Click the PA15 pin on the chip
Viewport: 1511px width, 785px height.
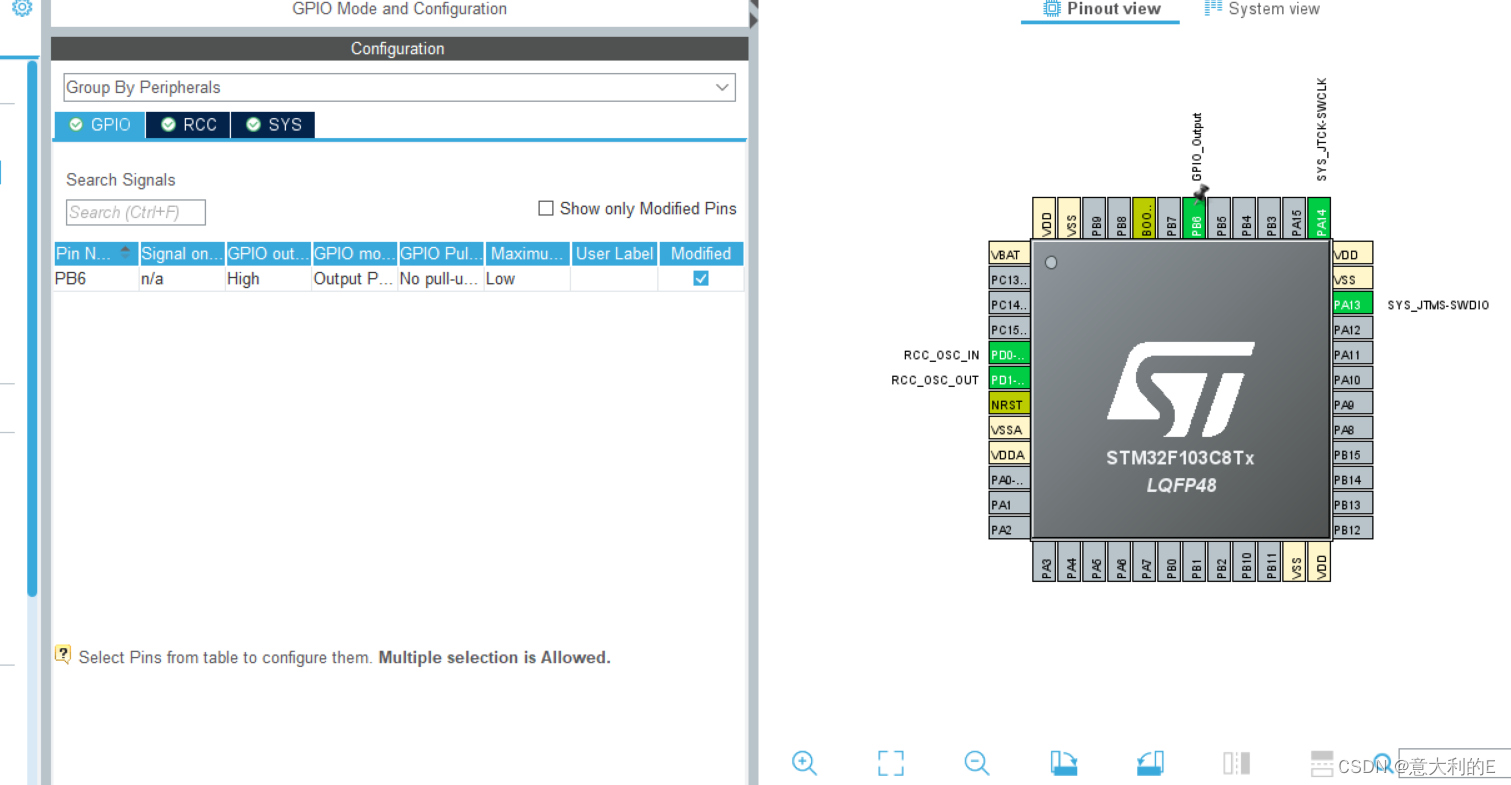point(1295,217)
